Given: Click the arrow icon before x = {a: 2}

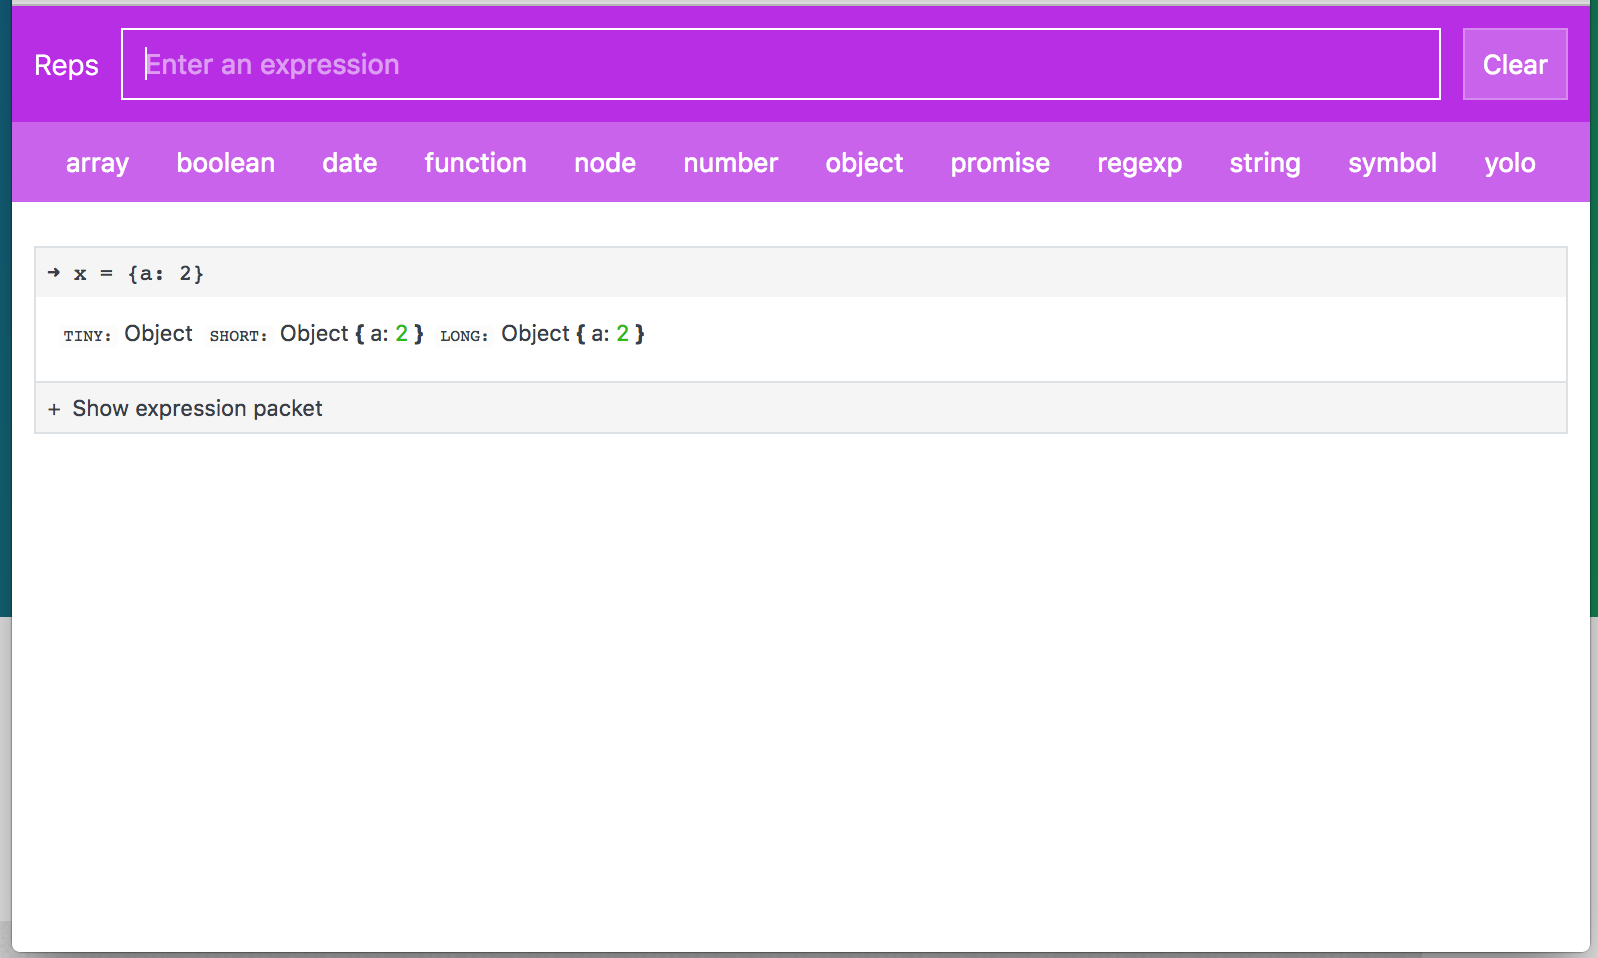Looking at the screenshot, I should coord(54,272).
